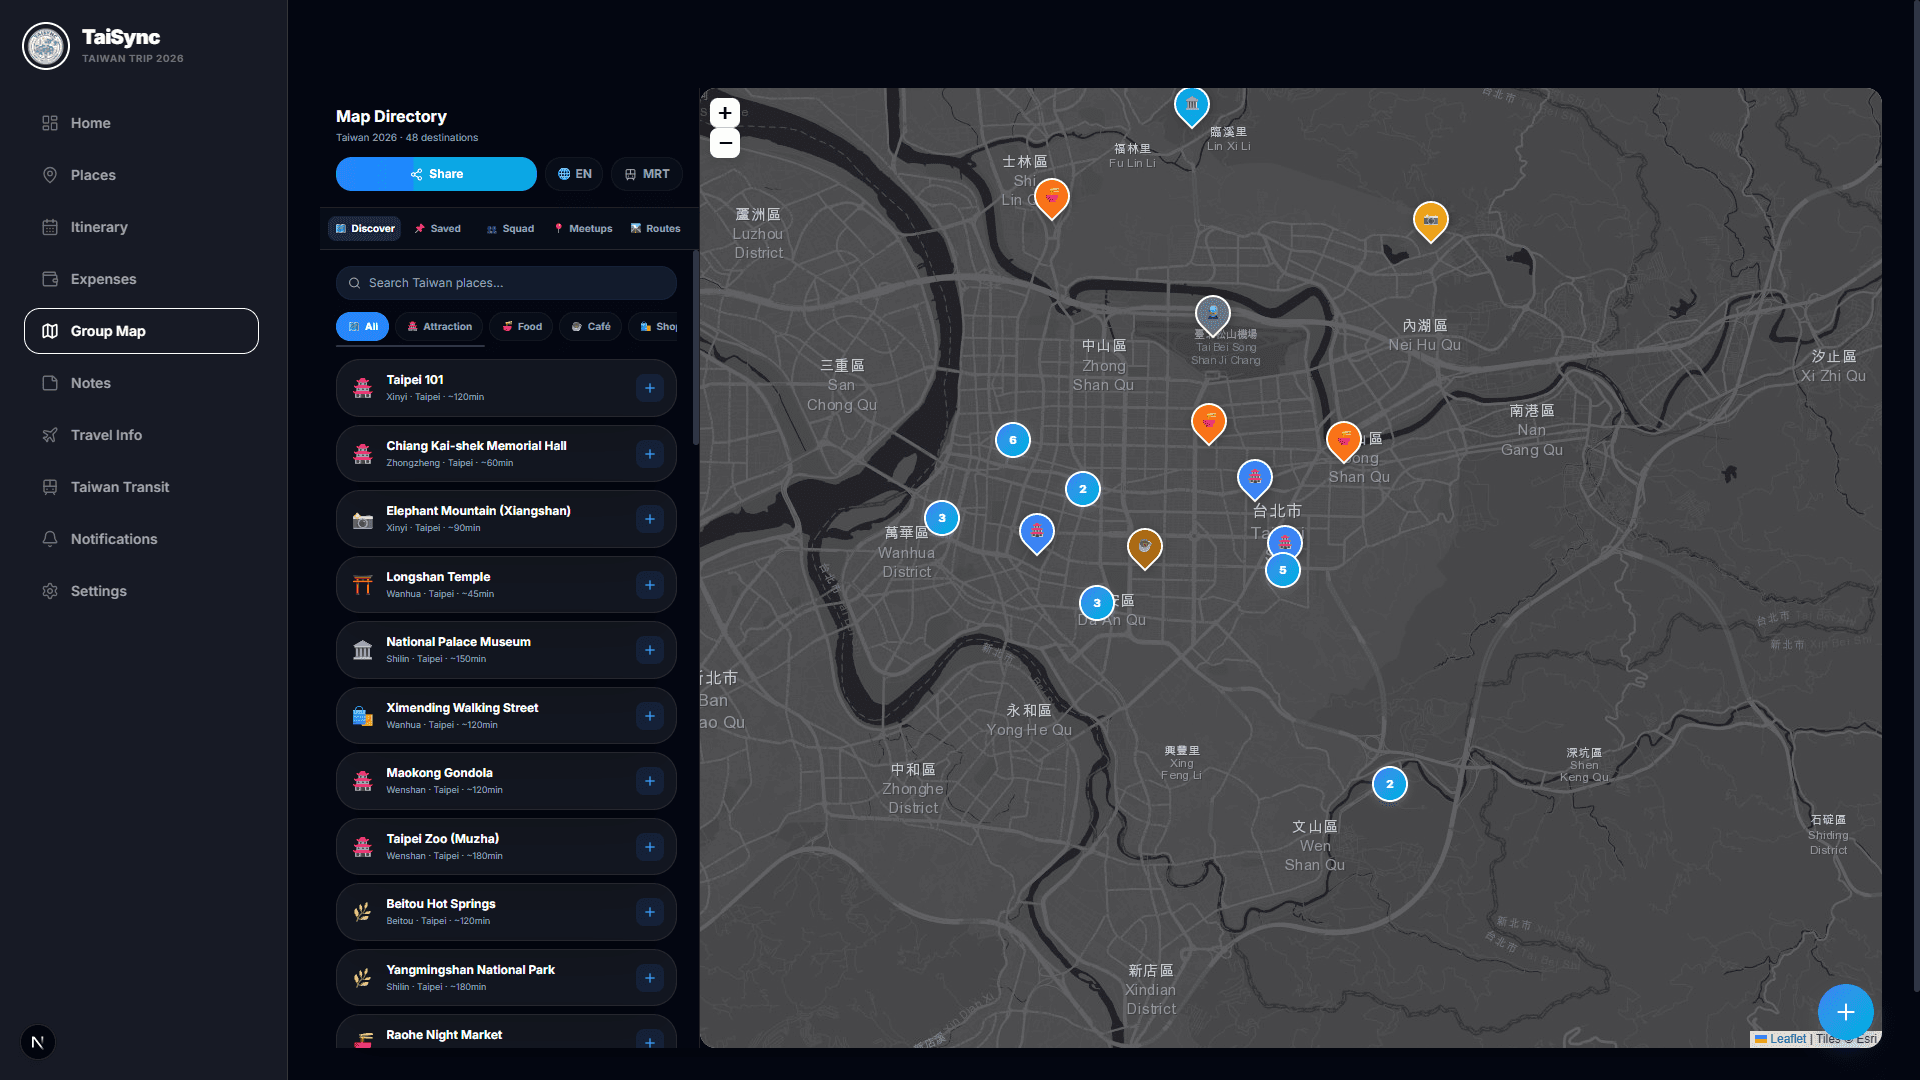The image size is (1920, 1080).
Task: Switch to the Routes tab
Action: (655, 229)
